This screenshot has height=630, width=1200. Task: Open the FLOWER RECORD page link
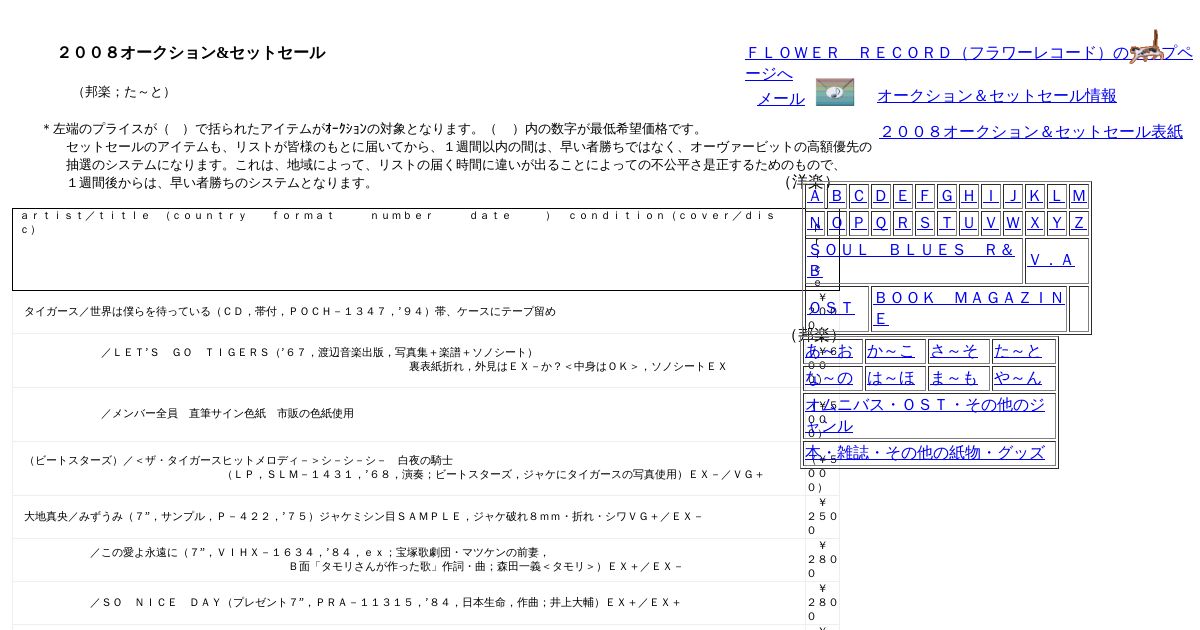point(968,62)
